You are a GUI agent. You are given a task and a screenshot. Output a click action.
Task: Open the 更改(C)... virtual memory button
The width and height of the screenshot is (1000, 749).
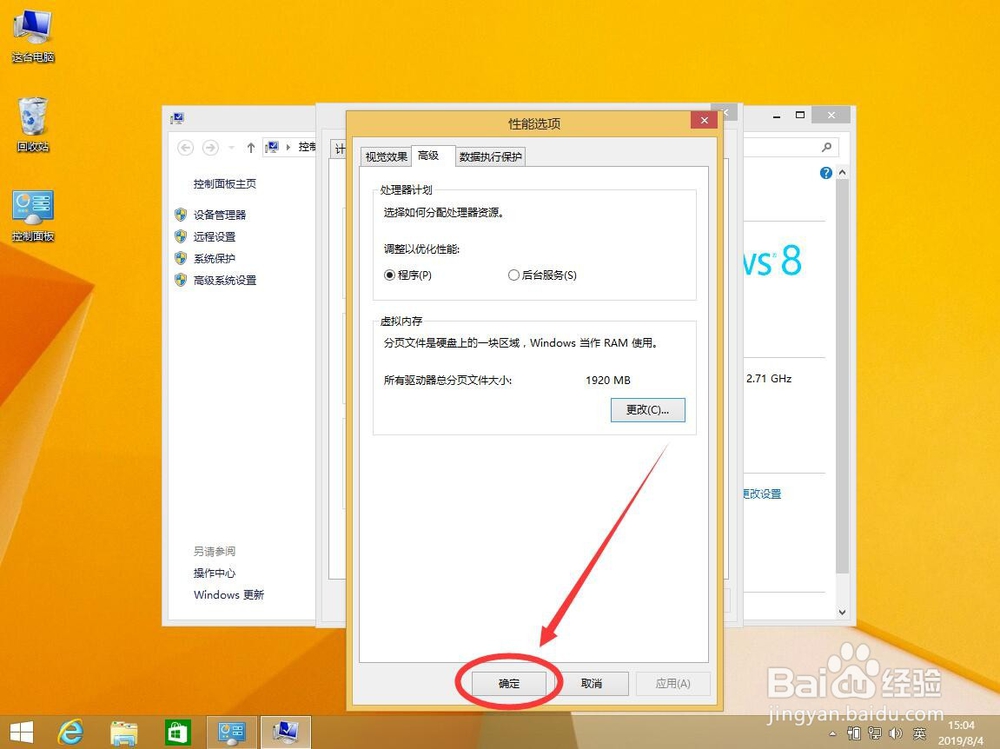pos(647,410)
